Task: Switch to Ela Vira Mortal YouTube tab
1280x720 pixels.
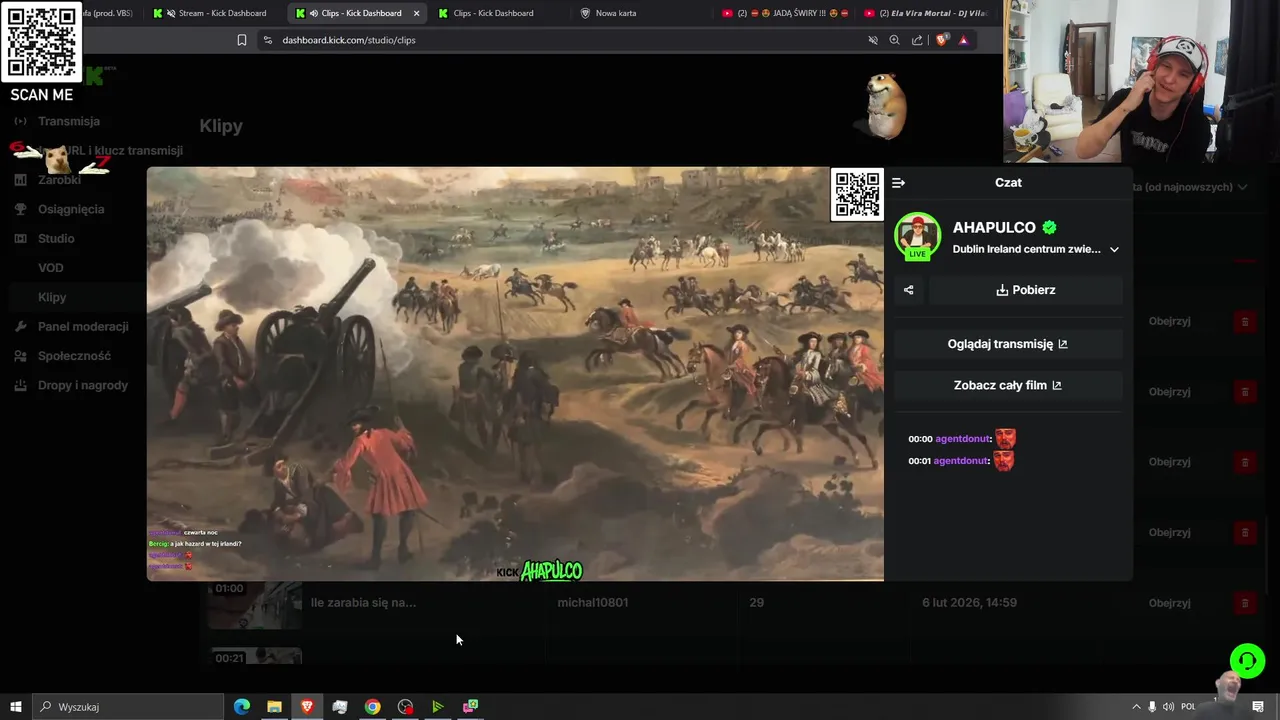Action: click(927, 13)
